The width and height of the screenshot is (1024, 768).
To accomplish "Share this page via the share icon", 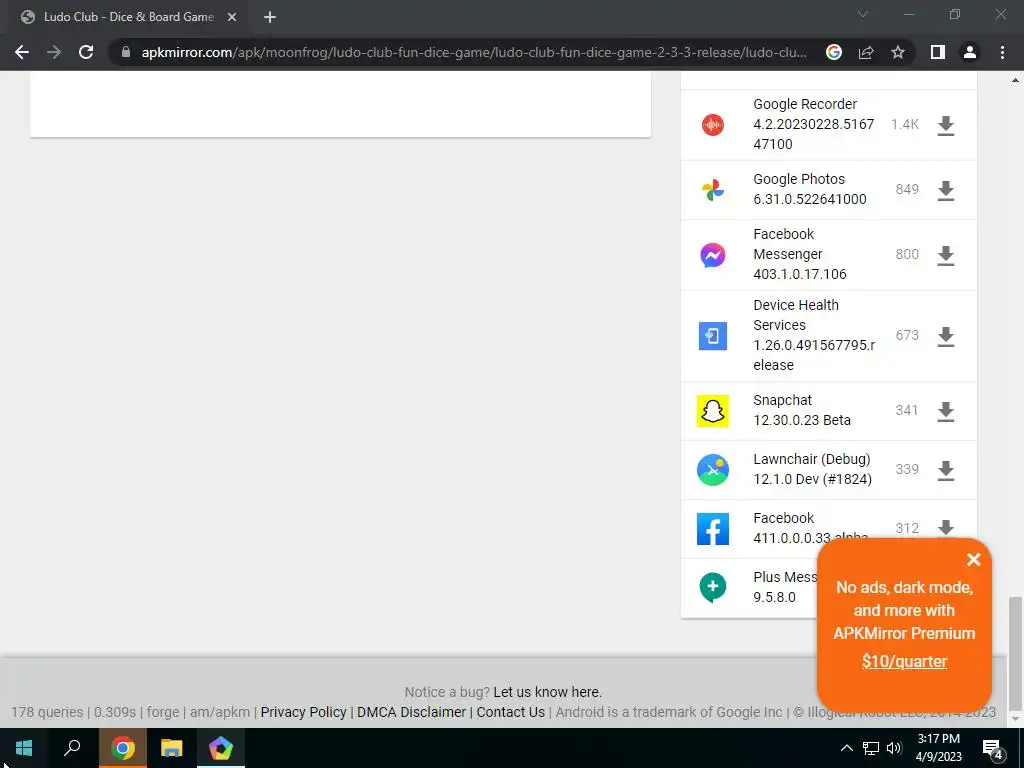I will point(866,52).
